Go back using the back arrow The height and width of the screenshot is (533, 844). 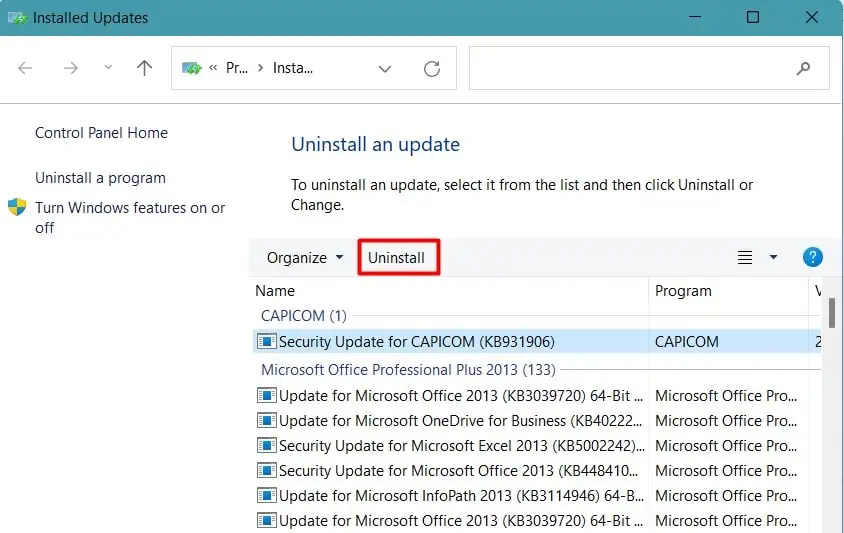pyautogui.click(x=25, y=68)
